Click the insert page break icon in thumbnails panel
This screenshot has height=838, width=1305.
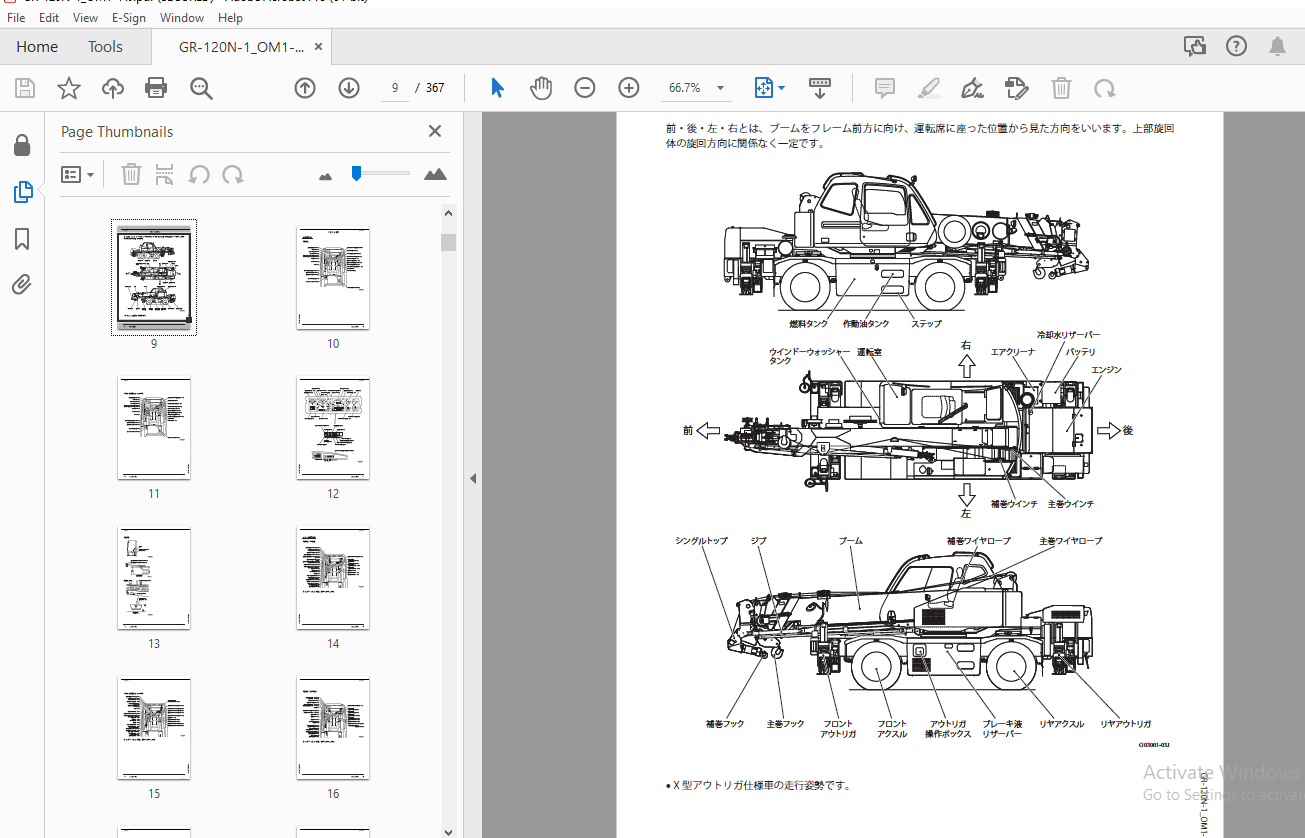click(165, 174)
